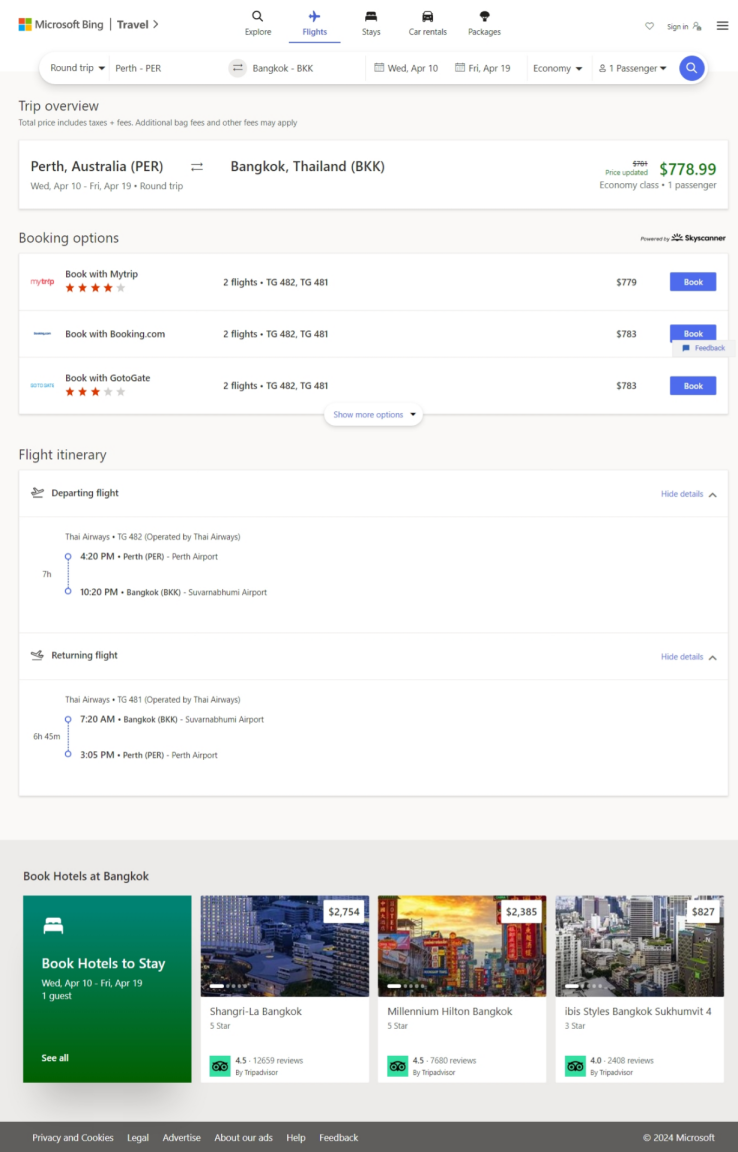Image resolution: width=738 pixels, height=1152 pixels.
Task: Expand the 1 Passenger selector
Action: 632,68
